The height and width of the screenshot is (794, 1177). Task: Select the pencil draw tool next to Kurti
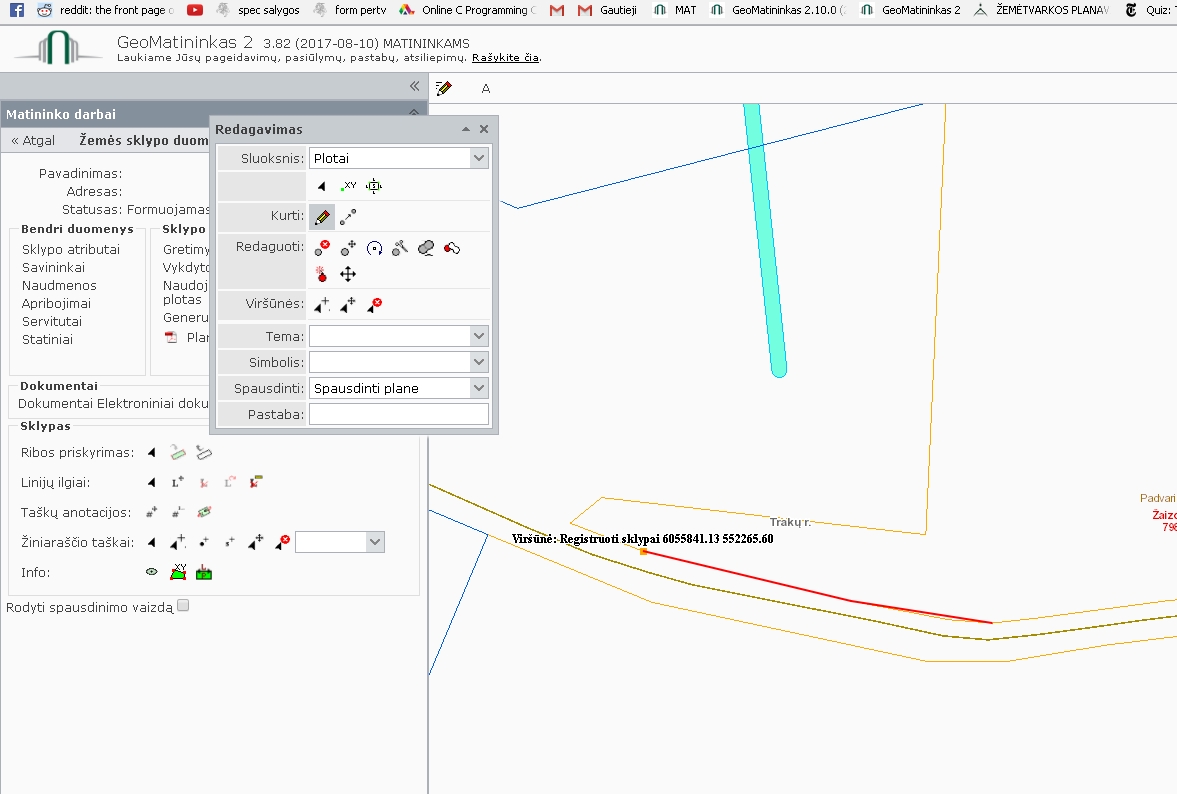[322, 217]
